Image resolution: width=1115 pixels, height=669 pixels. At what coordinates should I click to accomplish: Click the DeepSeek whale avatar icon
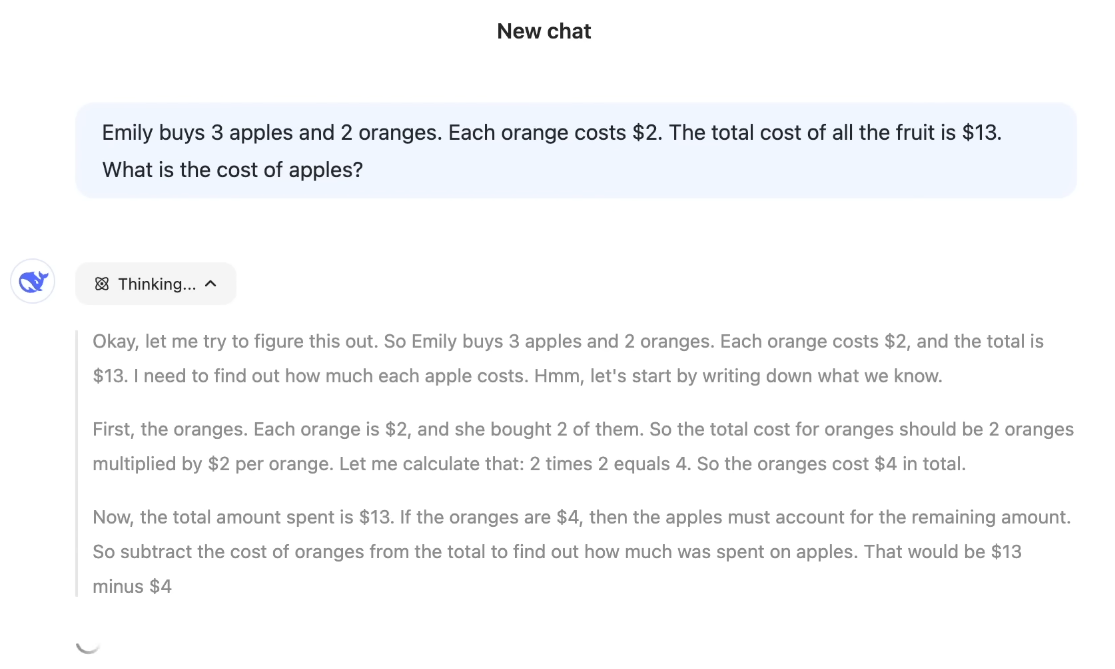click(33, 283)
